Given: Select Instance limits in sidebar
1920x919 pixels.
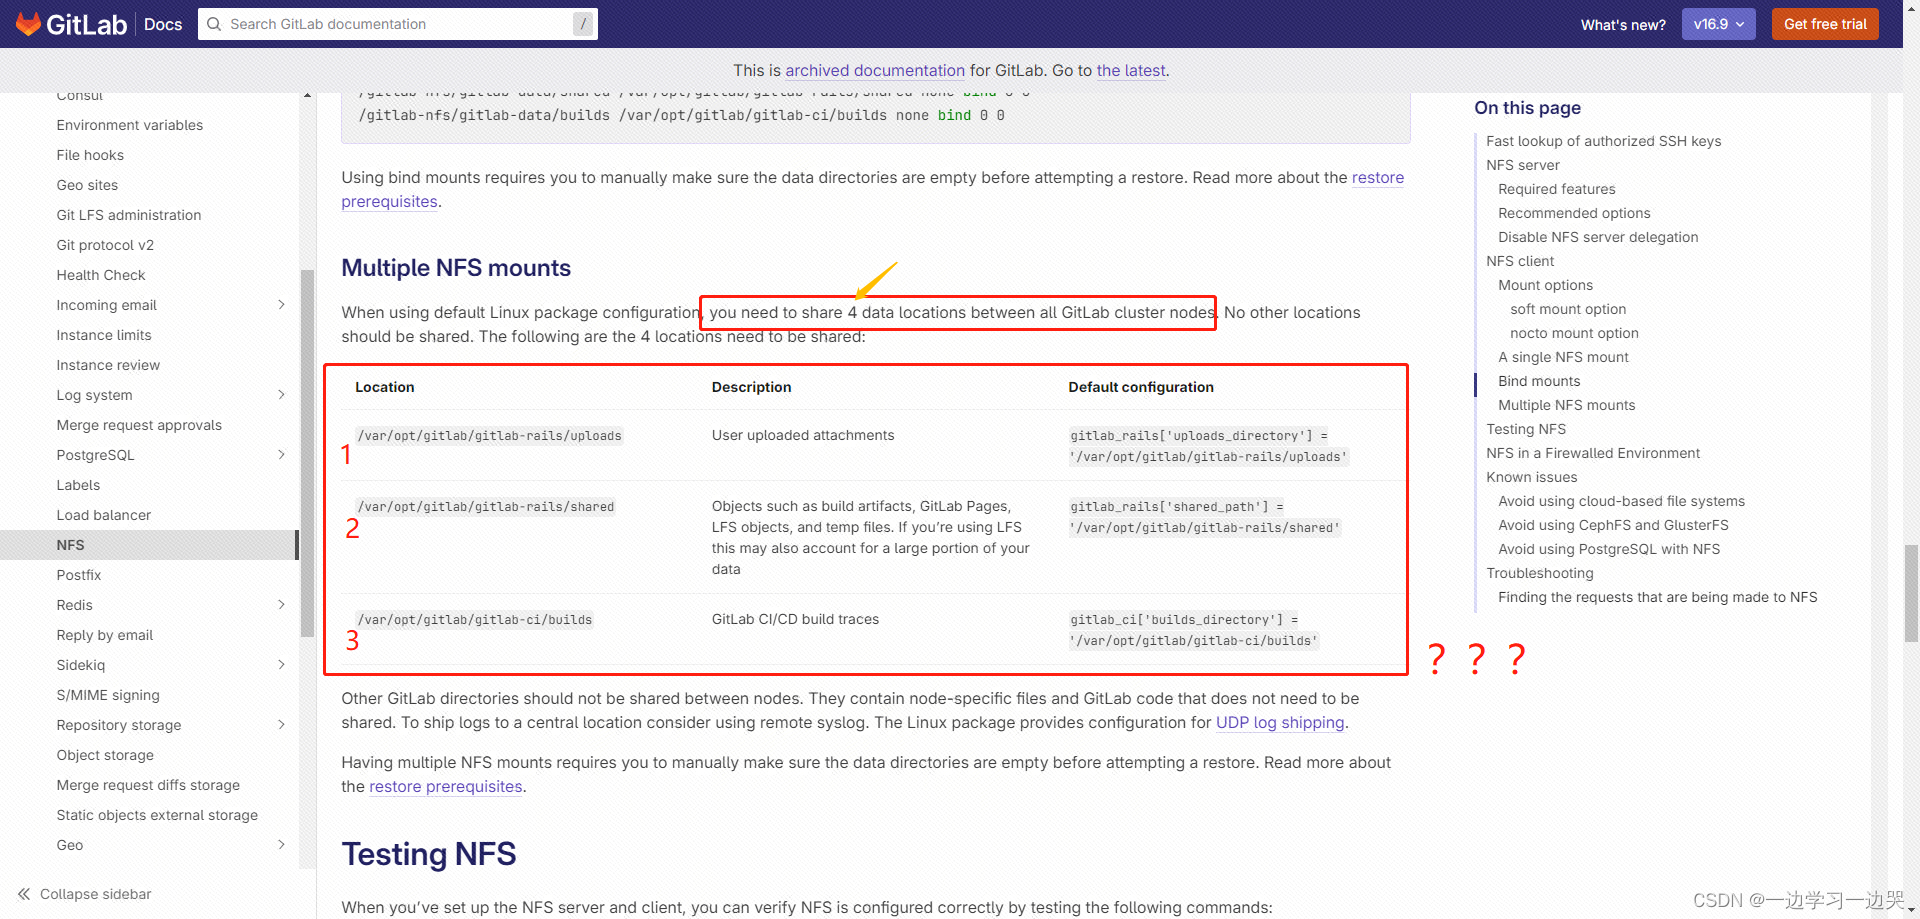Looking at the screenshot, I should 104,335.
